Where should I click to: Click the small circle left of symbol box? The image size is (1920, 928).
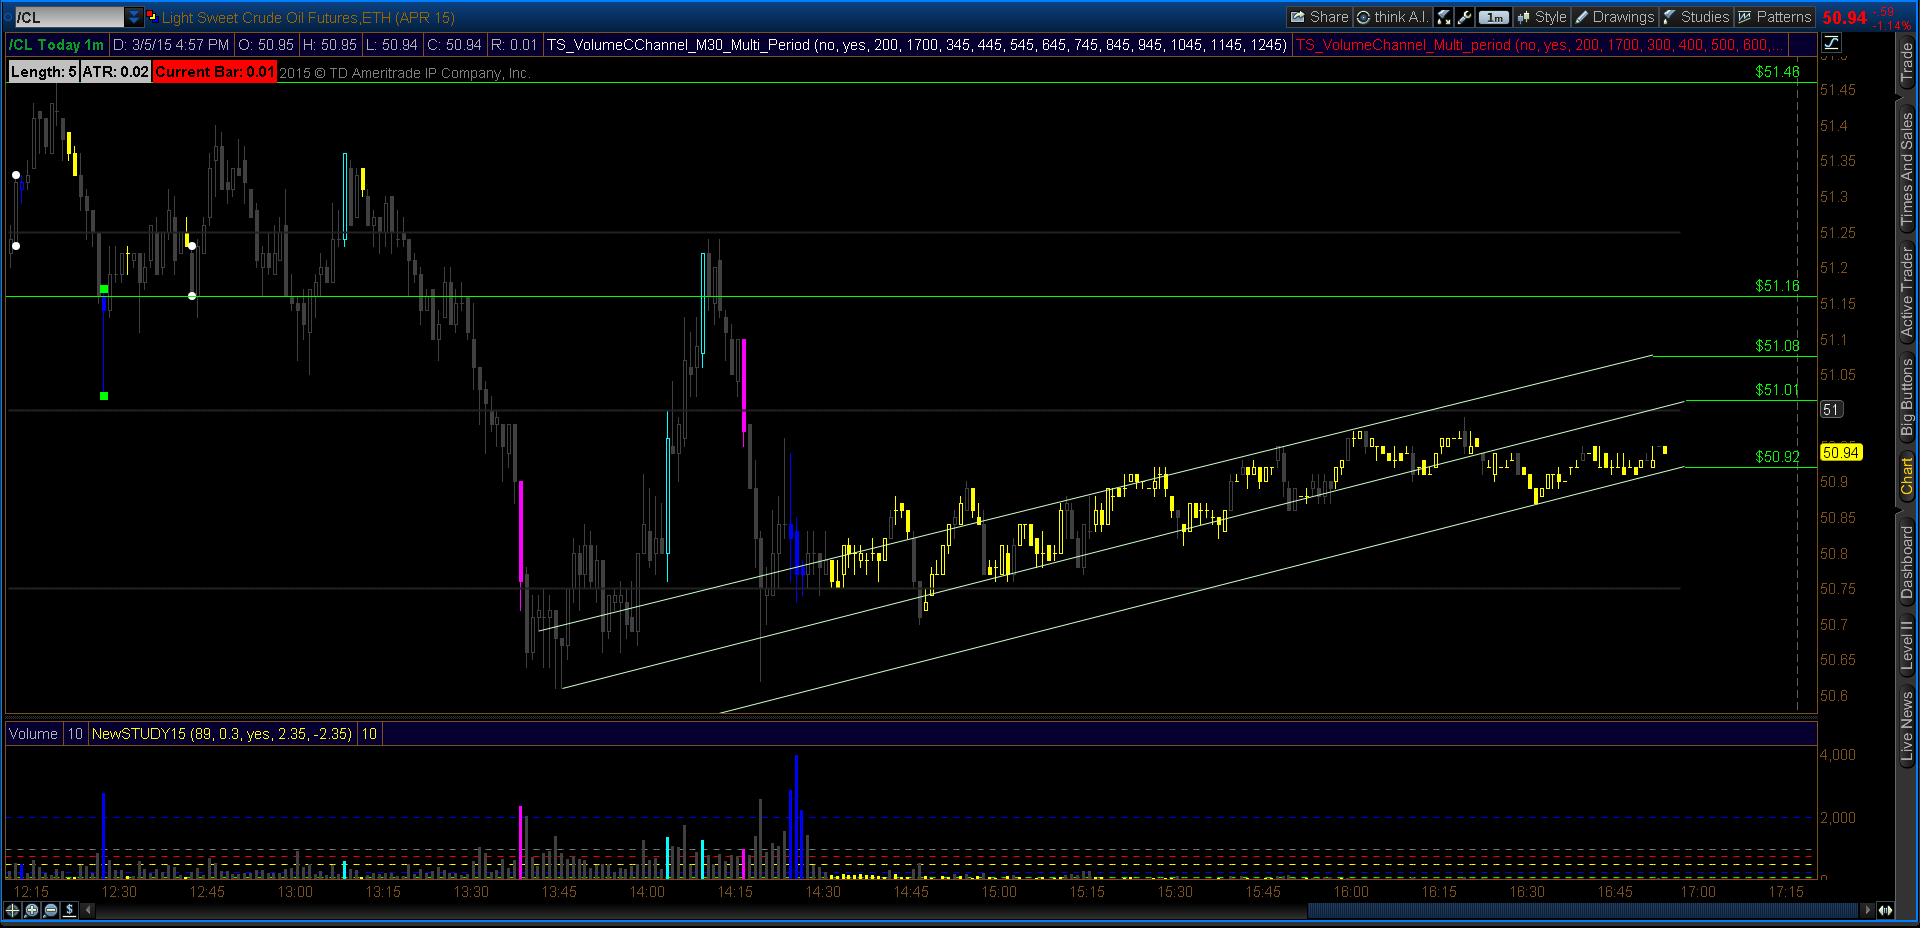(8, 17)
